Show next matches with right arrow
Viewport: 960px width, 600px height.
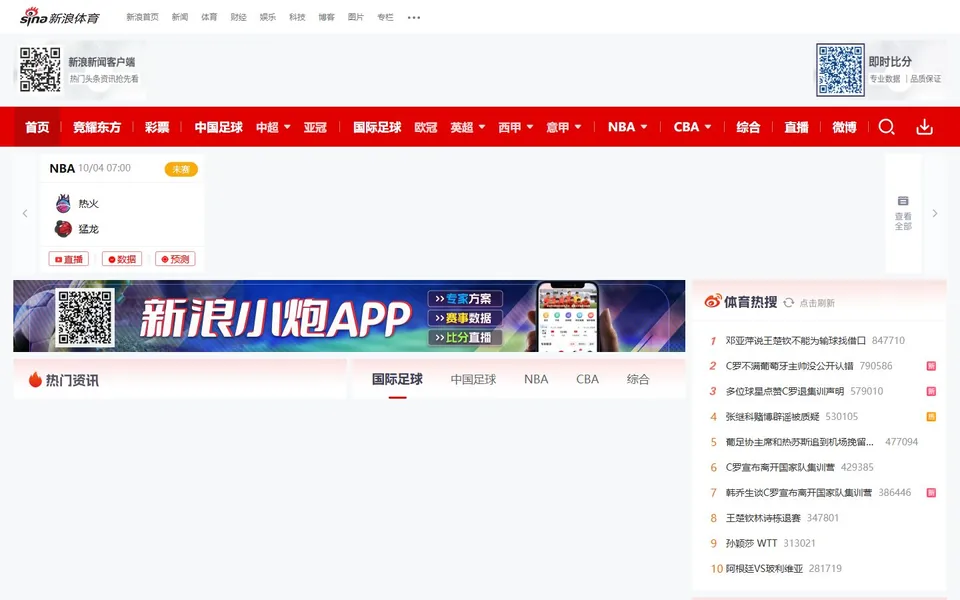(935, 213)
